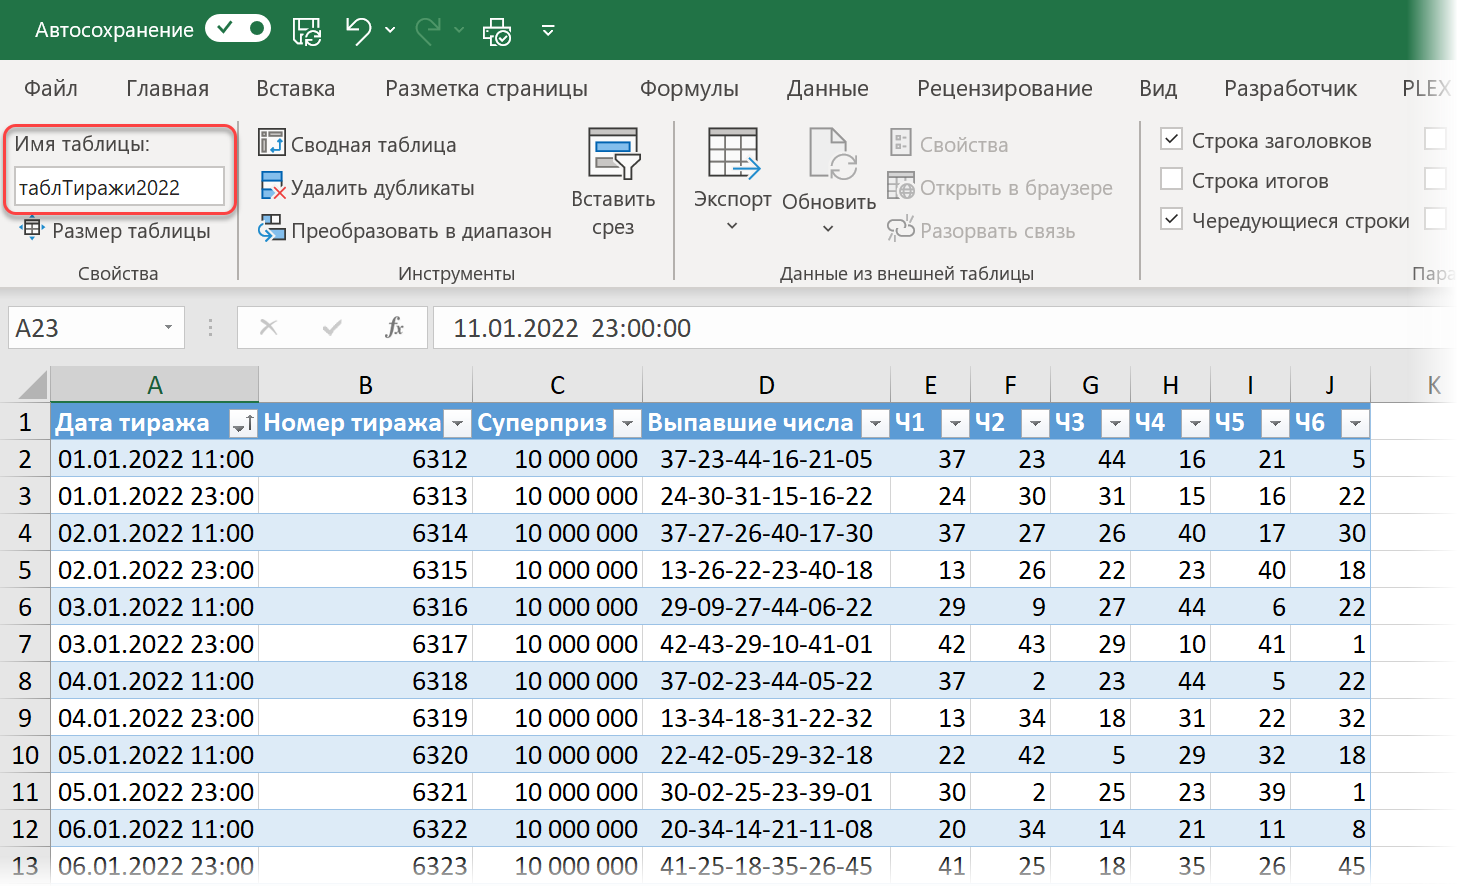Select cell 20-34-14-21-11-08
The width and height of the screenshot is (1458, 887).
(766, 829)
